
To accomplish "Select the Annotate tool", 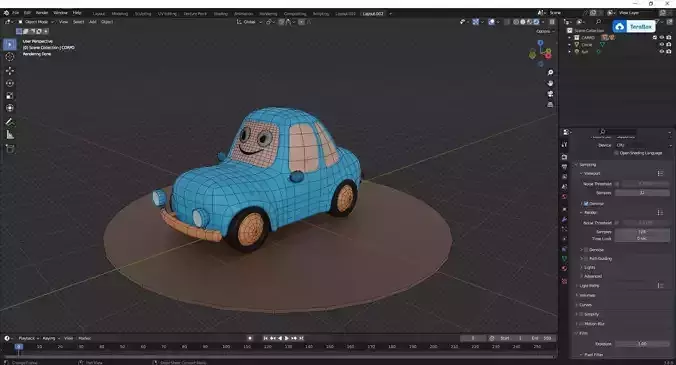I will [9, 122].
